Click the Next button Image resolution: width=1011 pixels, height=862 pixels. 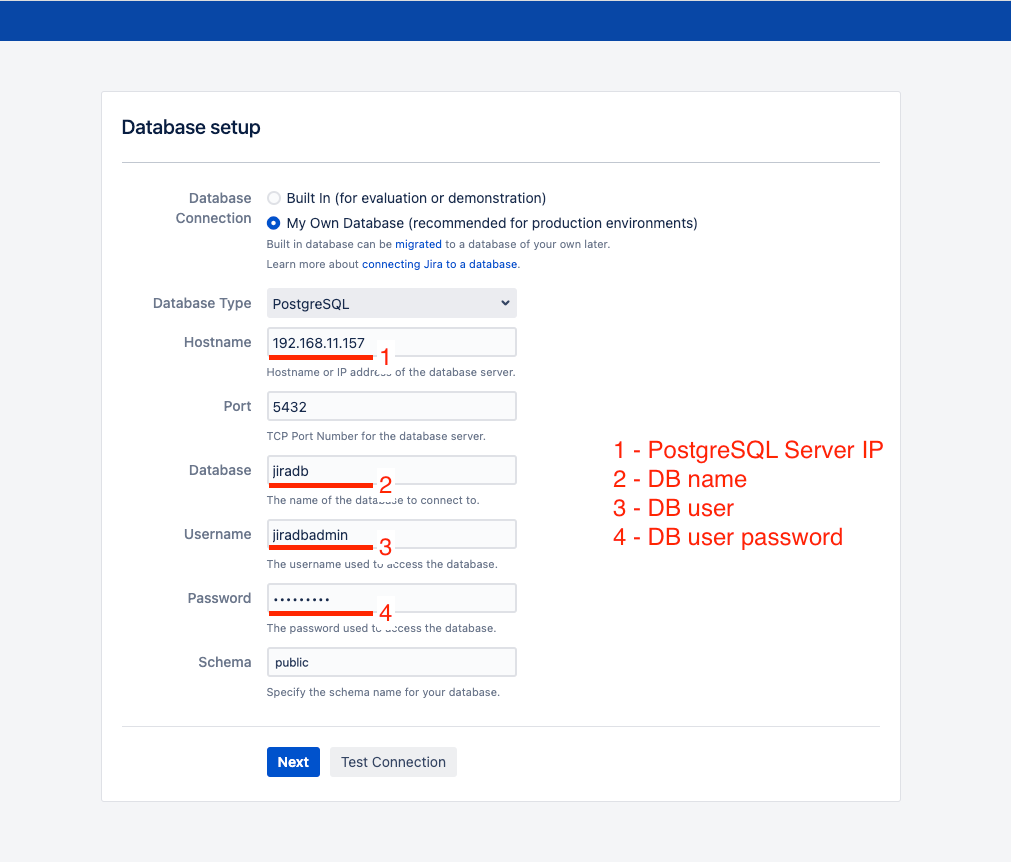(x=293, y=762)
